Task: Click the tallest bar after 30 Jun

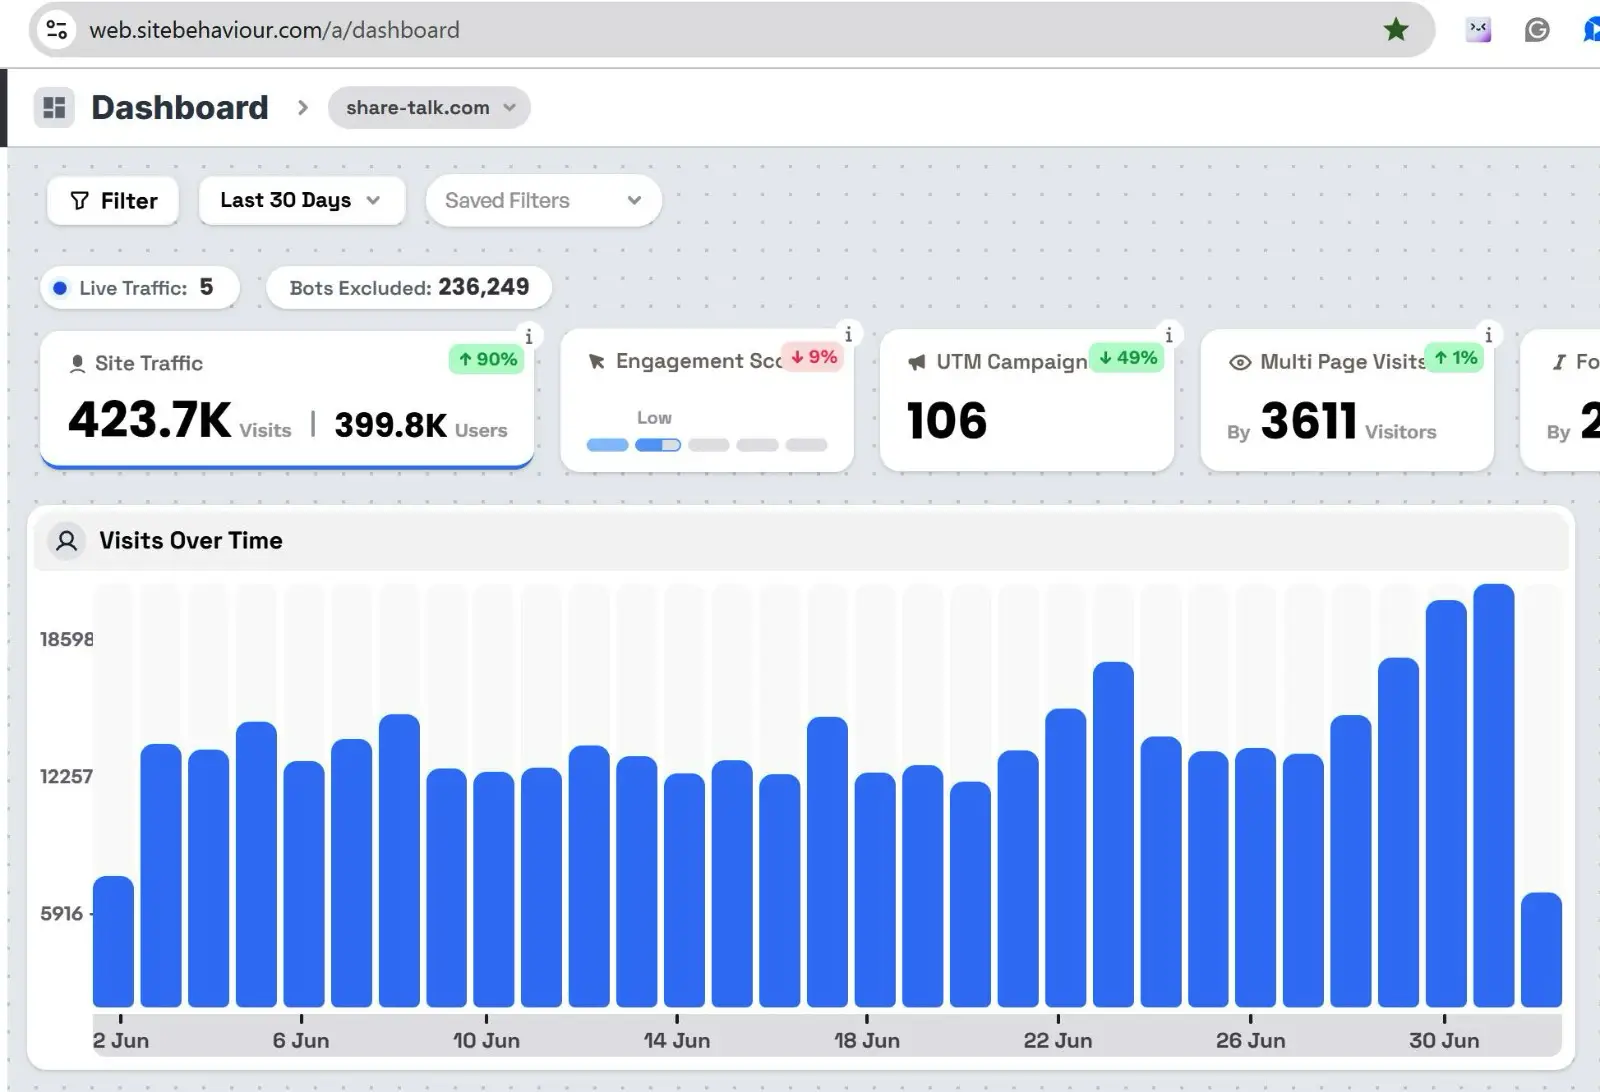Action: [x=1493, y=795]
